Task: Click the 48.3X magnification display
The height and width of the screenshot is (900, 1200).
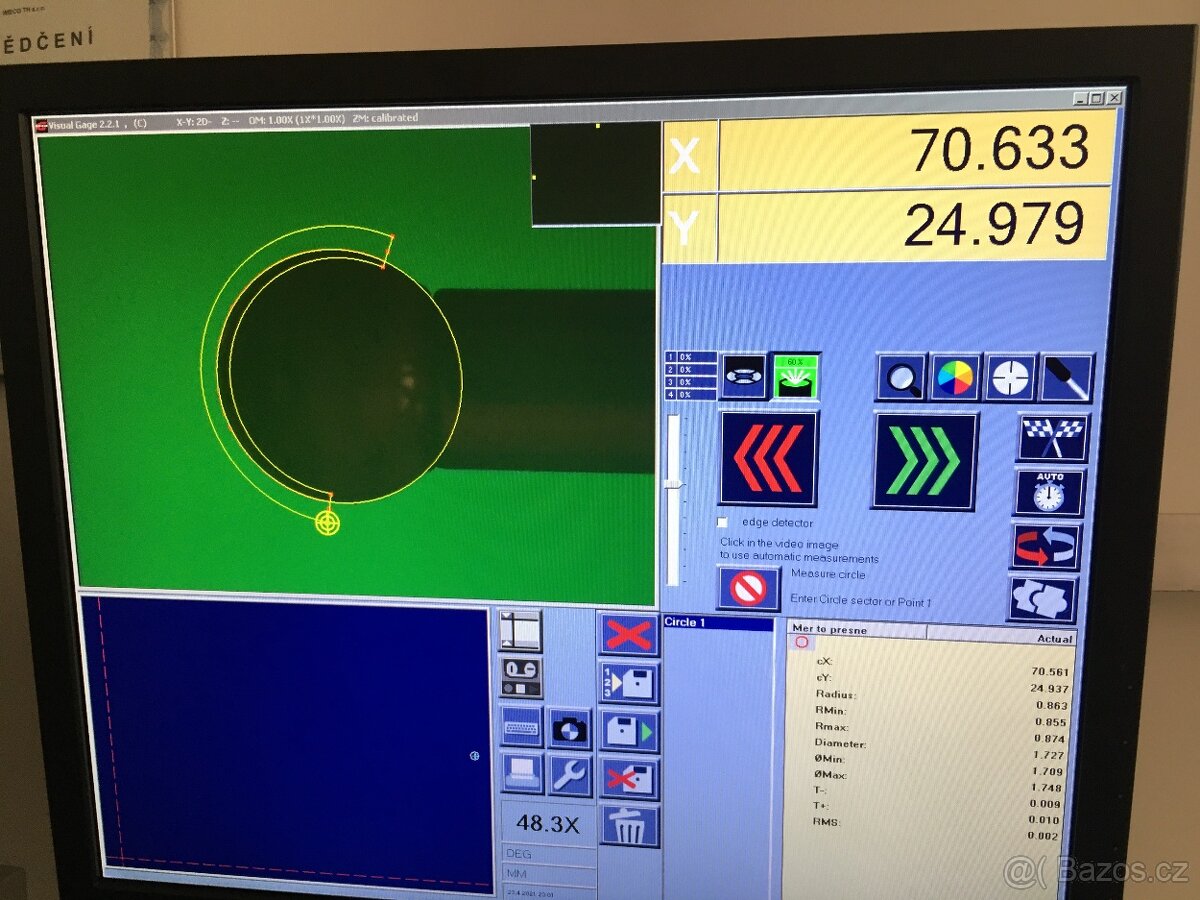Action: [547, 824]
